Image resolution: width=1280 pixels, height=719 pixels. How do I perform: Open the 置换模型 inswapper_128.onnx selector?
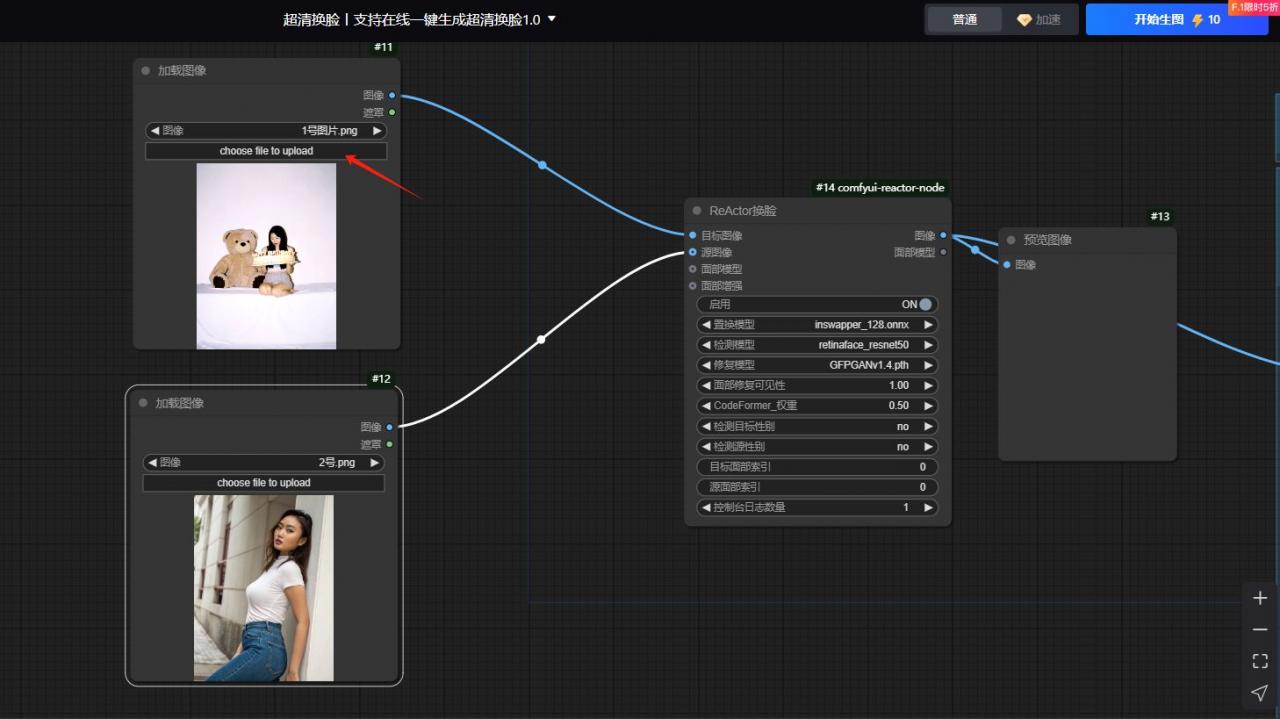coord(817,325)
